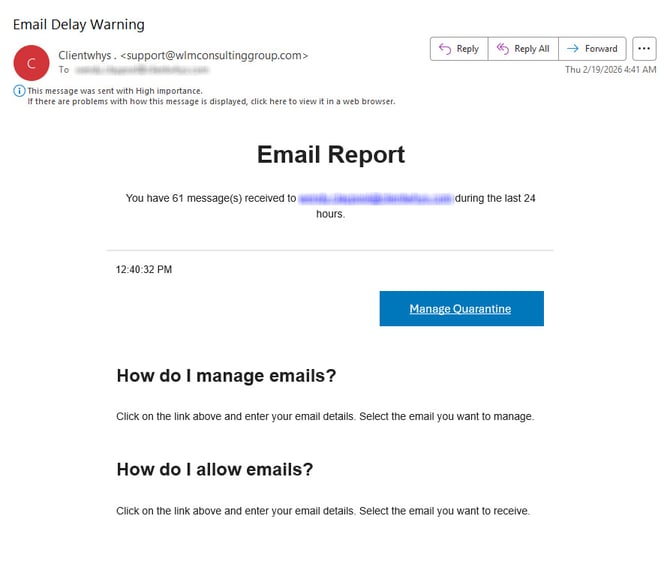This screenshot has height=570, width=670.
Task: Click the 'How do I allow emails?' heading
Action: pos(215,469)
